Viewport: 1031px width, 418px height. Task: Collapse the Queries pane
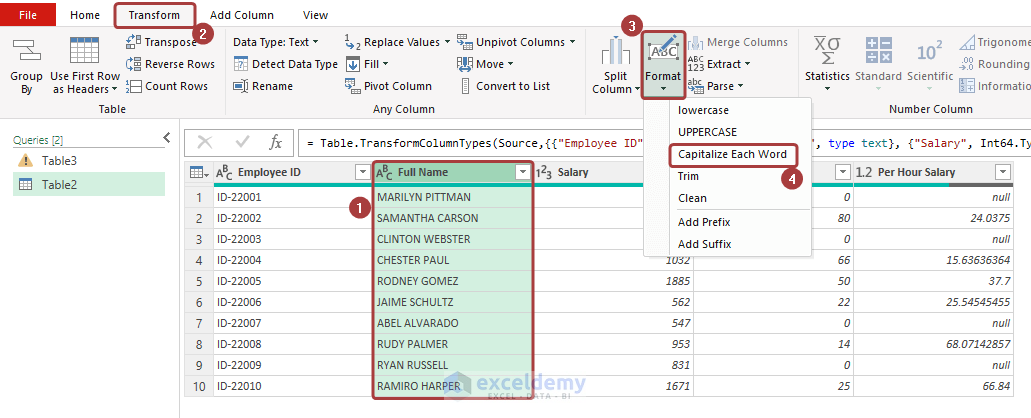pos(166,138)
